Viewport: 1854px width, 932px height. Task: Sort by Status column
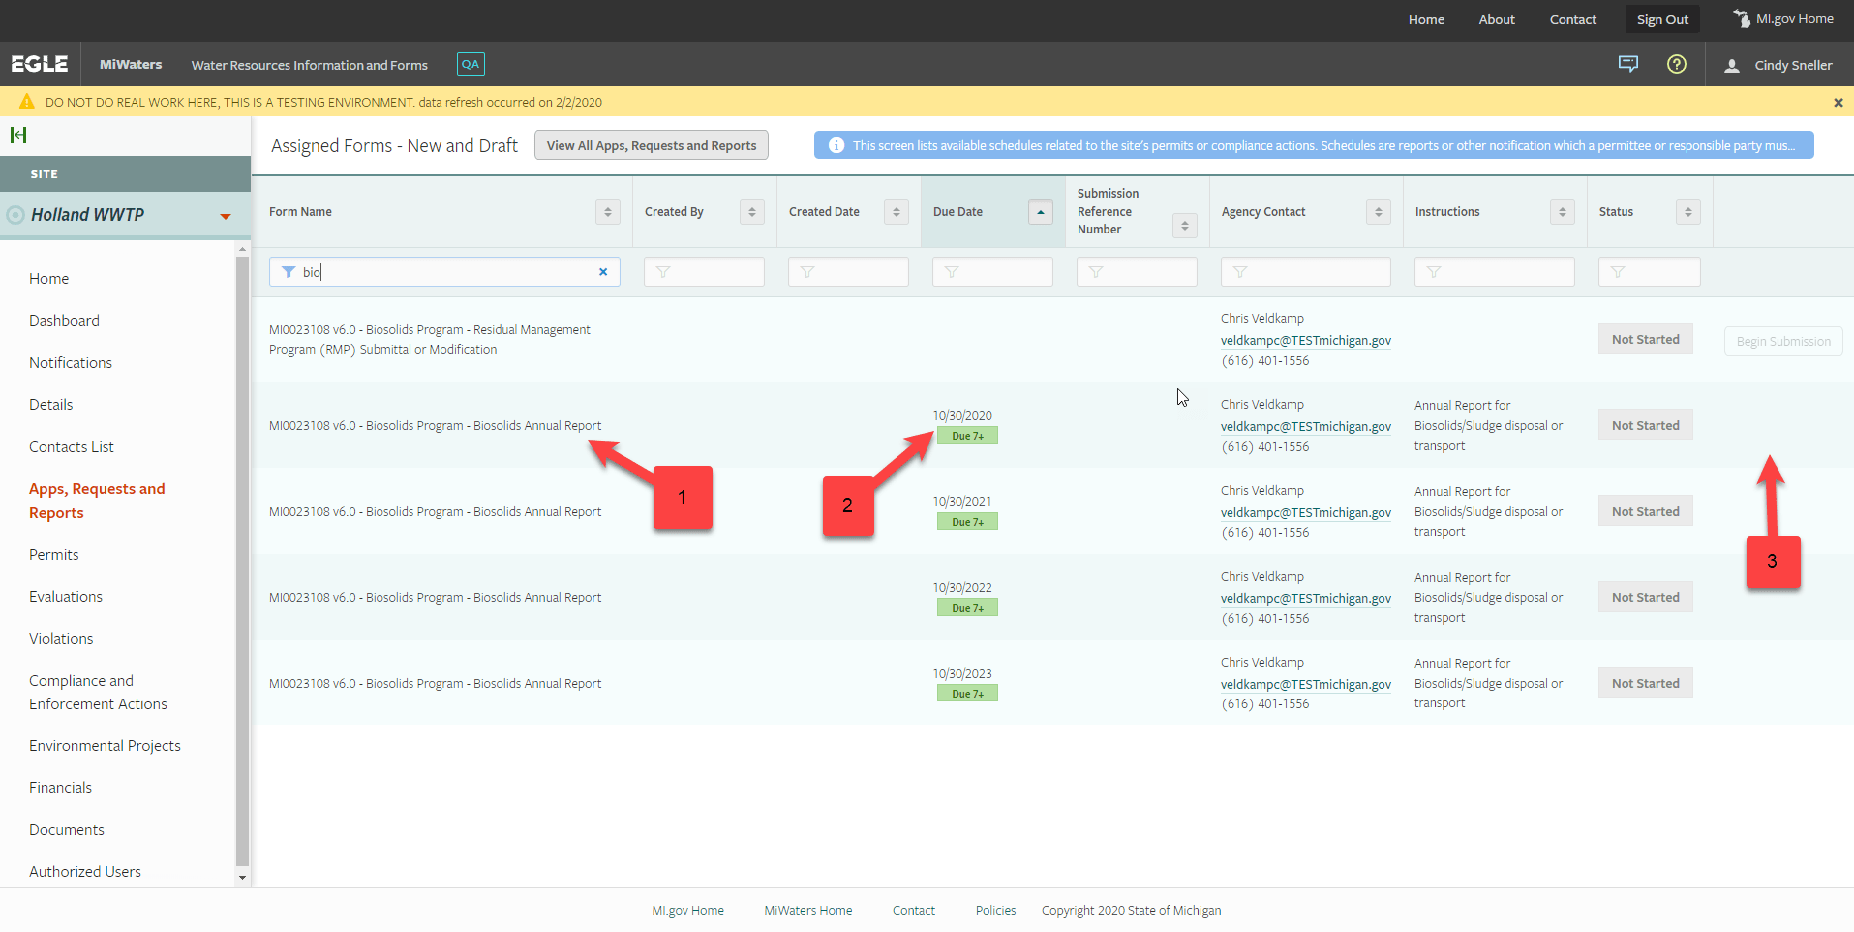point(1688,212)
